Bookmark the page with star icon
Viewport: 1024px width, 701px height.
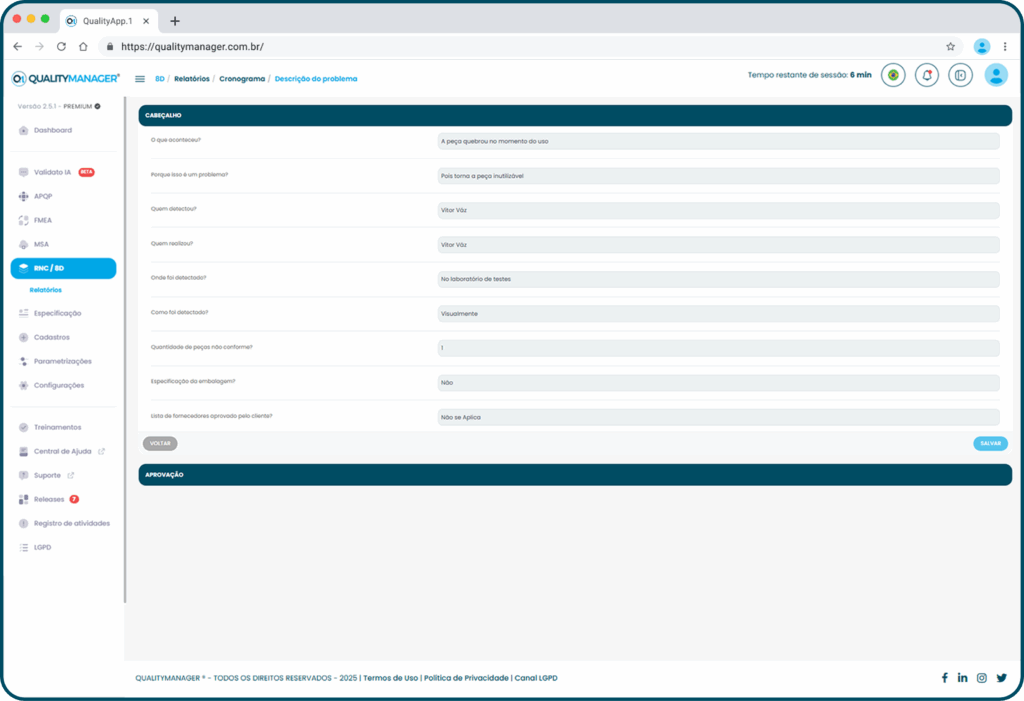(x=950, y=46)
